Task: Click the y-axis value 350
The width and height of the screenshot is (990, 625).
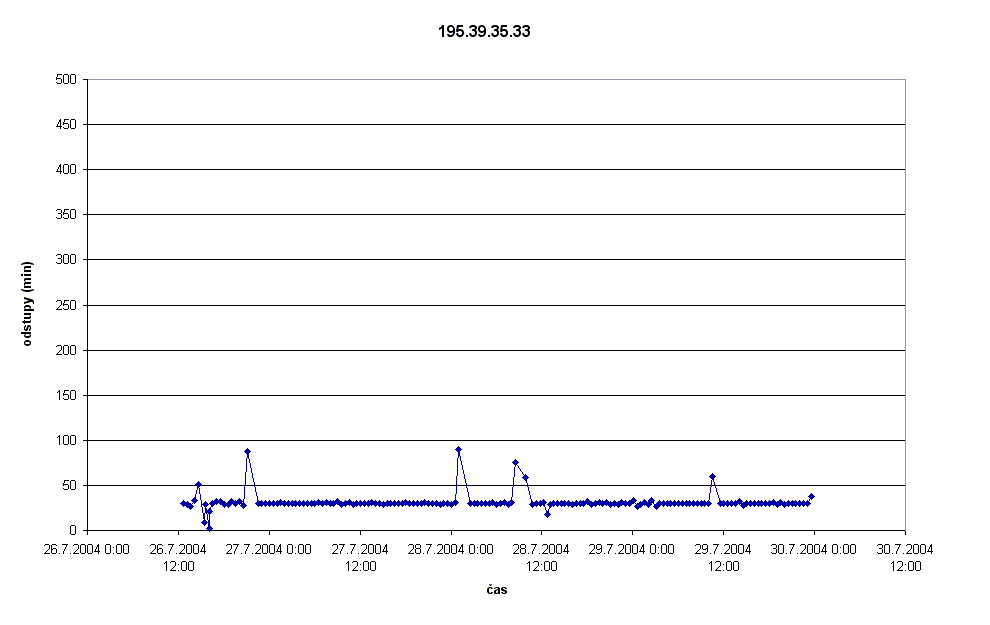Action: [66, 215]
